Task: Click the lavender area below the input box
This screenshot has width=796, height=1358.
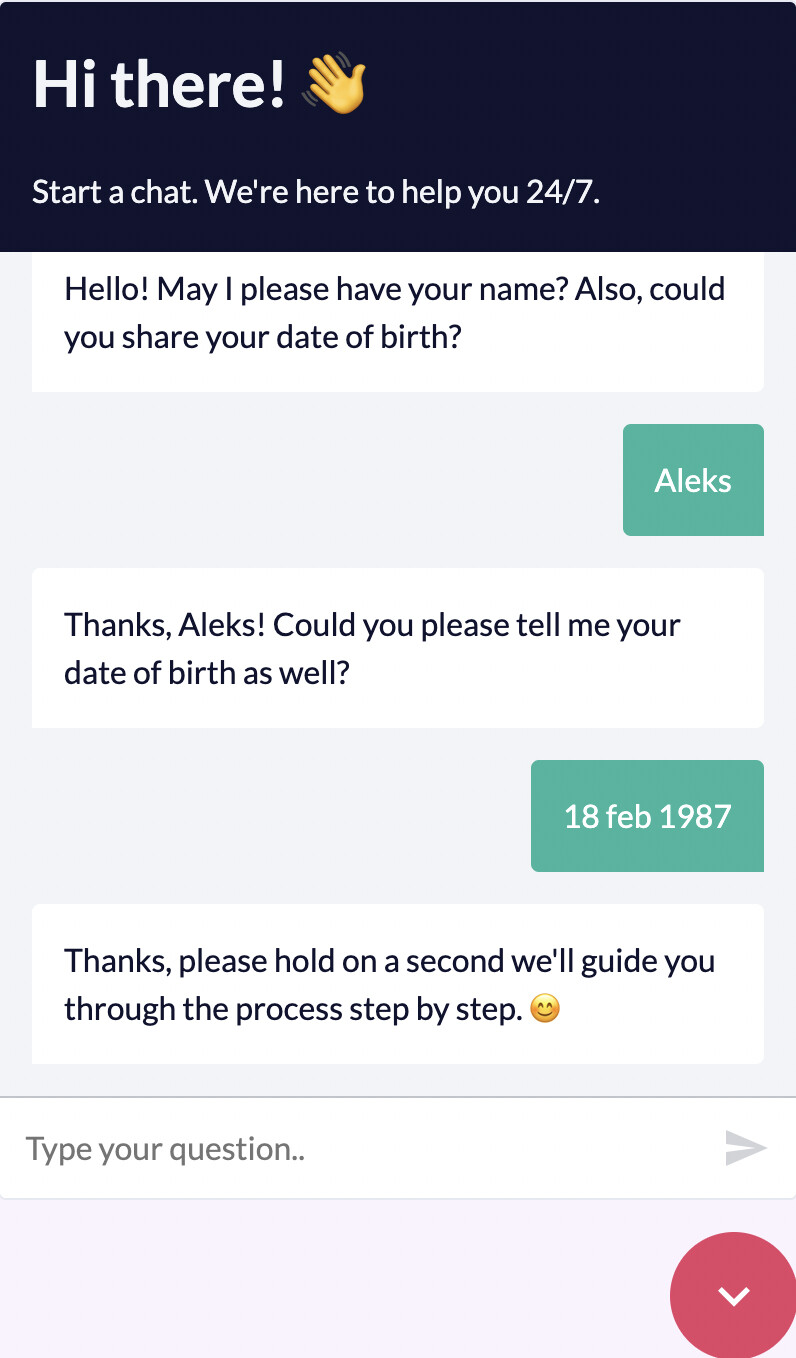Action: [x=330, y=1280]
